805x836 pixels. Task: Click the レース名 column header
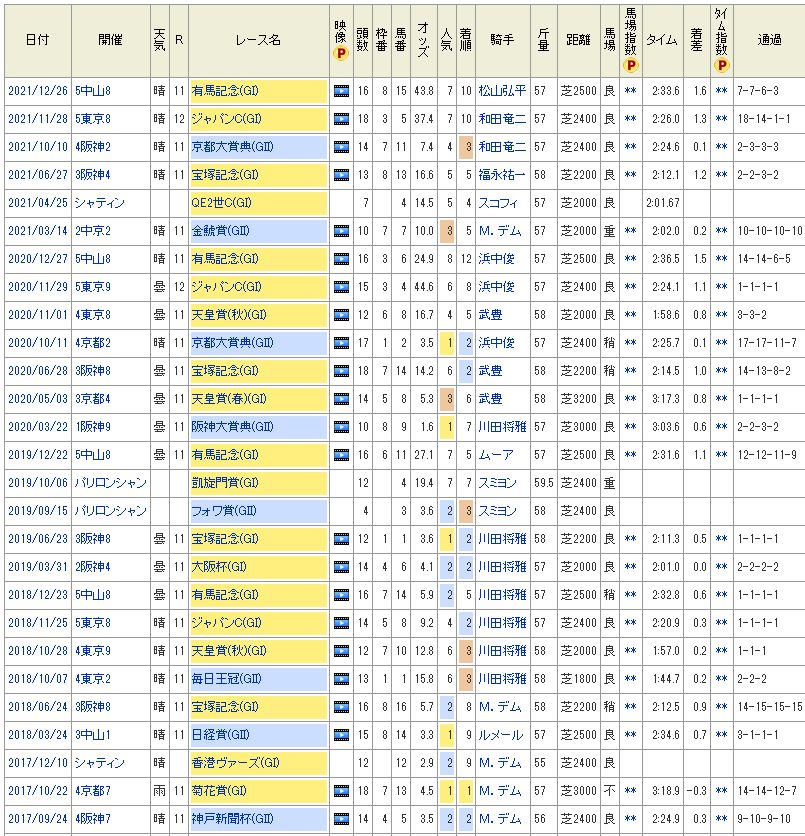(258, 39)
